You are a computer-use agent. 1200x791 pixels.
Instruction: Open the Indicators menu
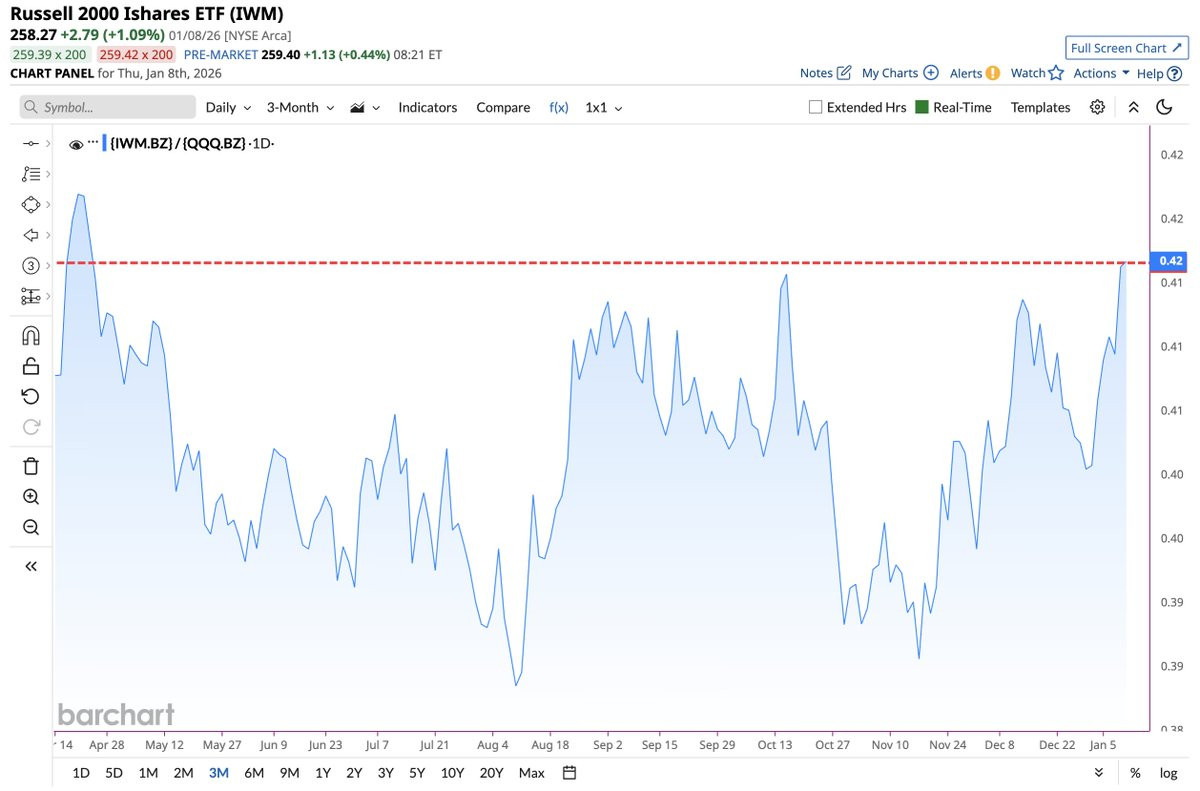(x=428, y=107)
